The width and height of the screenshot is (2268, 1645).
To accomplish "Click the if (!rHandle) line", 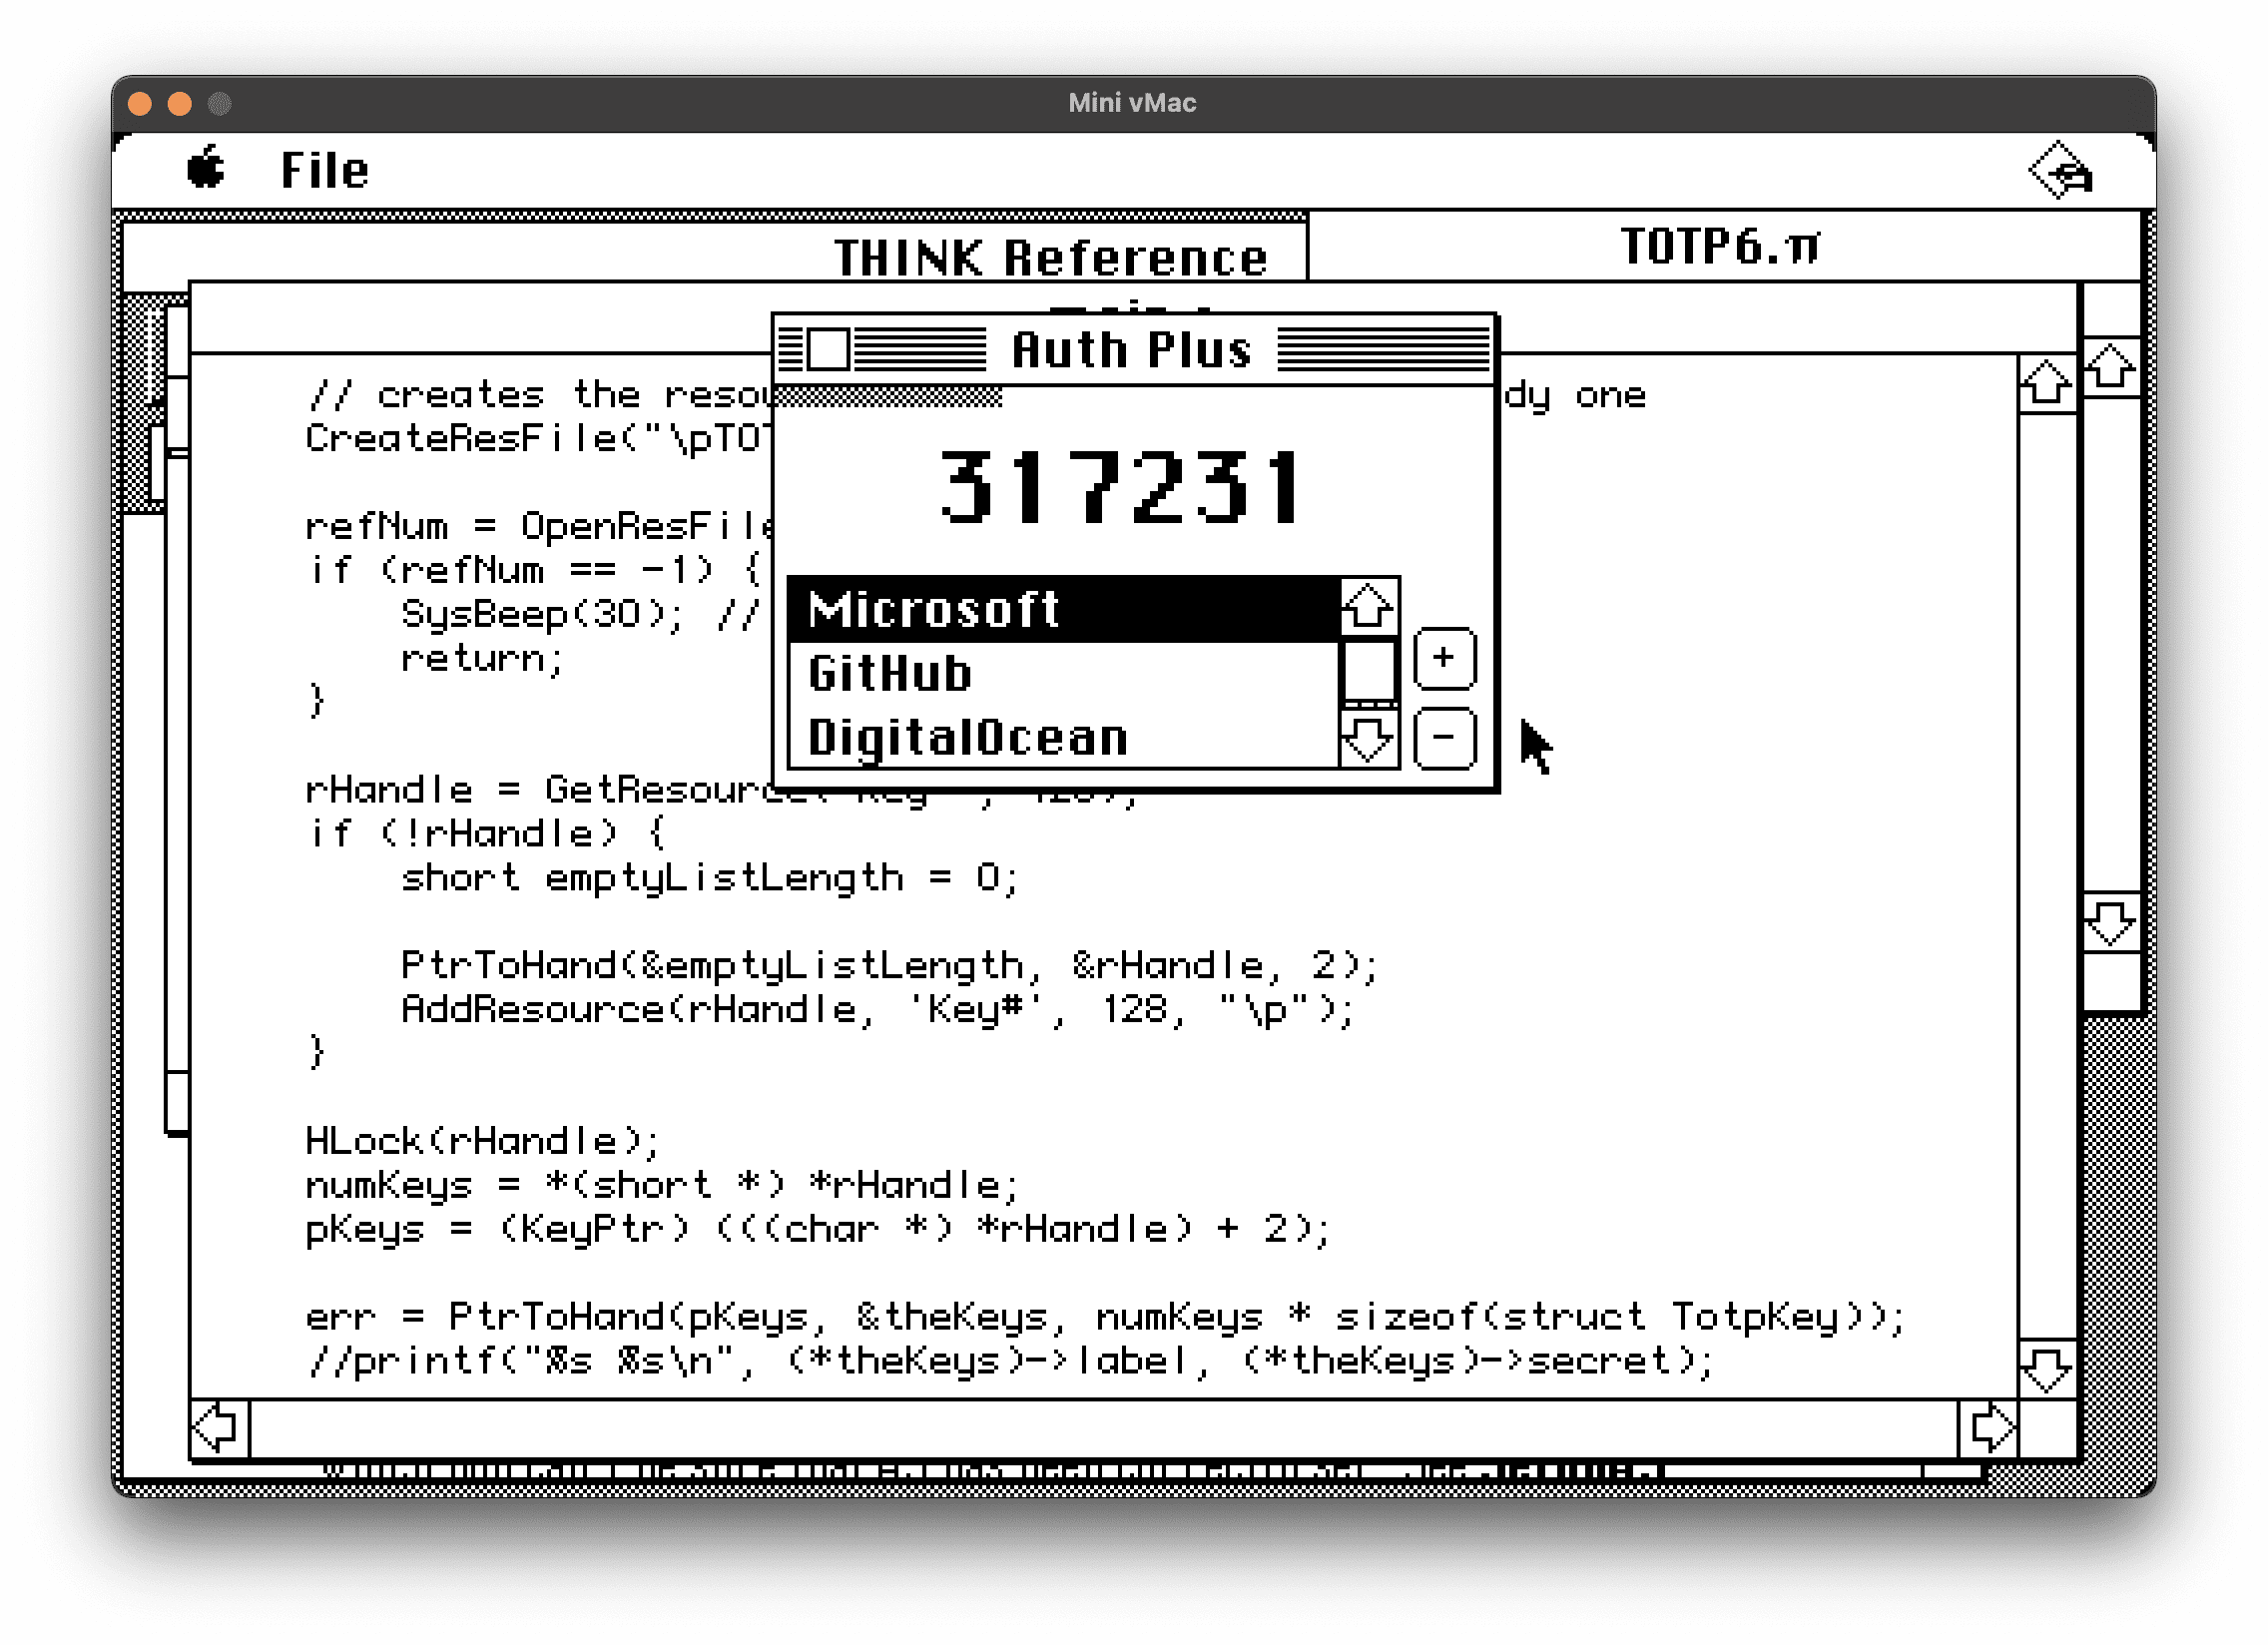I will (486, 833).
